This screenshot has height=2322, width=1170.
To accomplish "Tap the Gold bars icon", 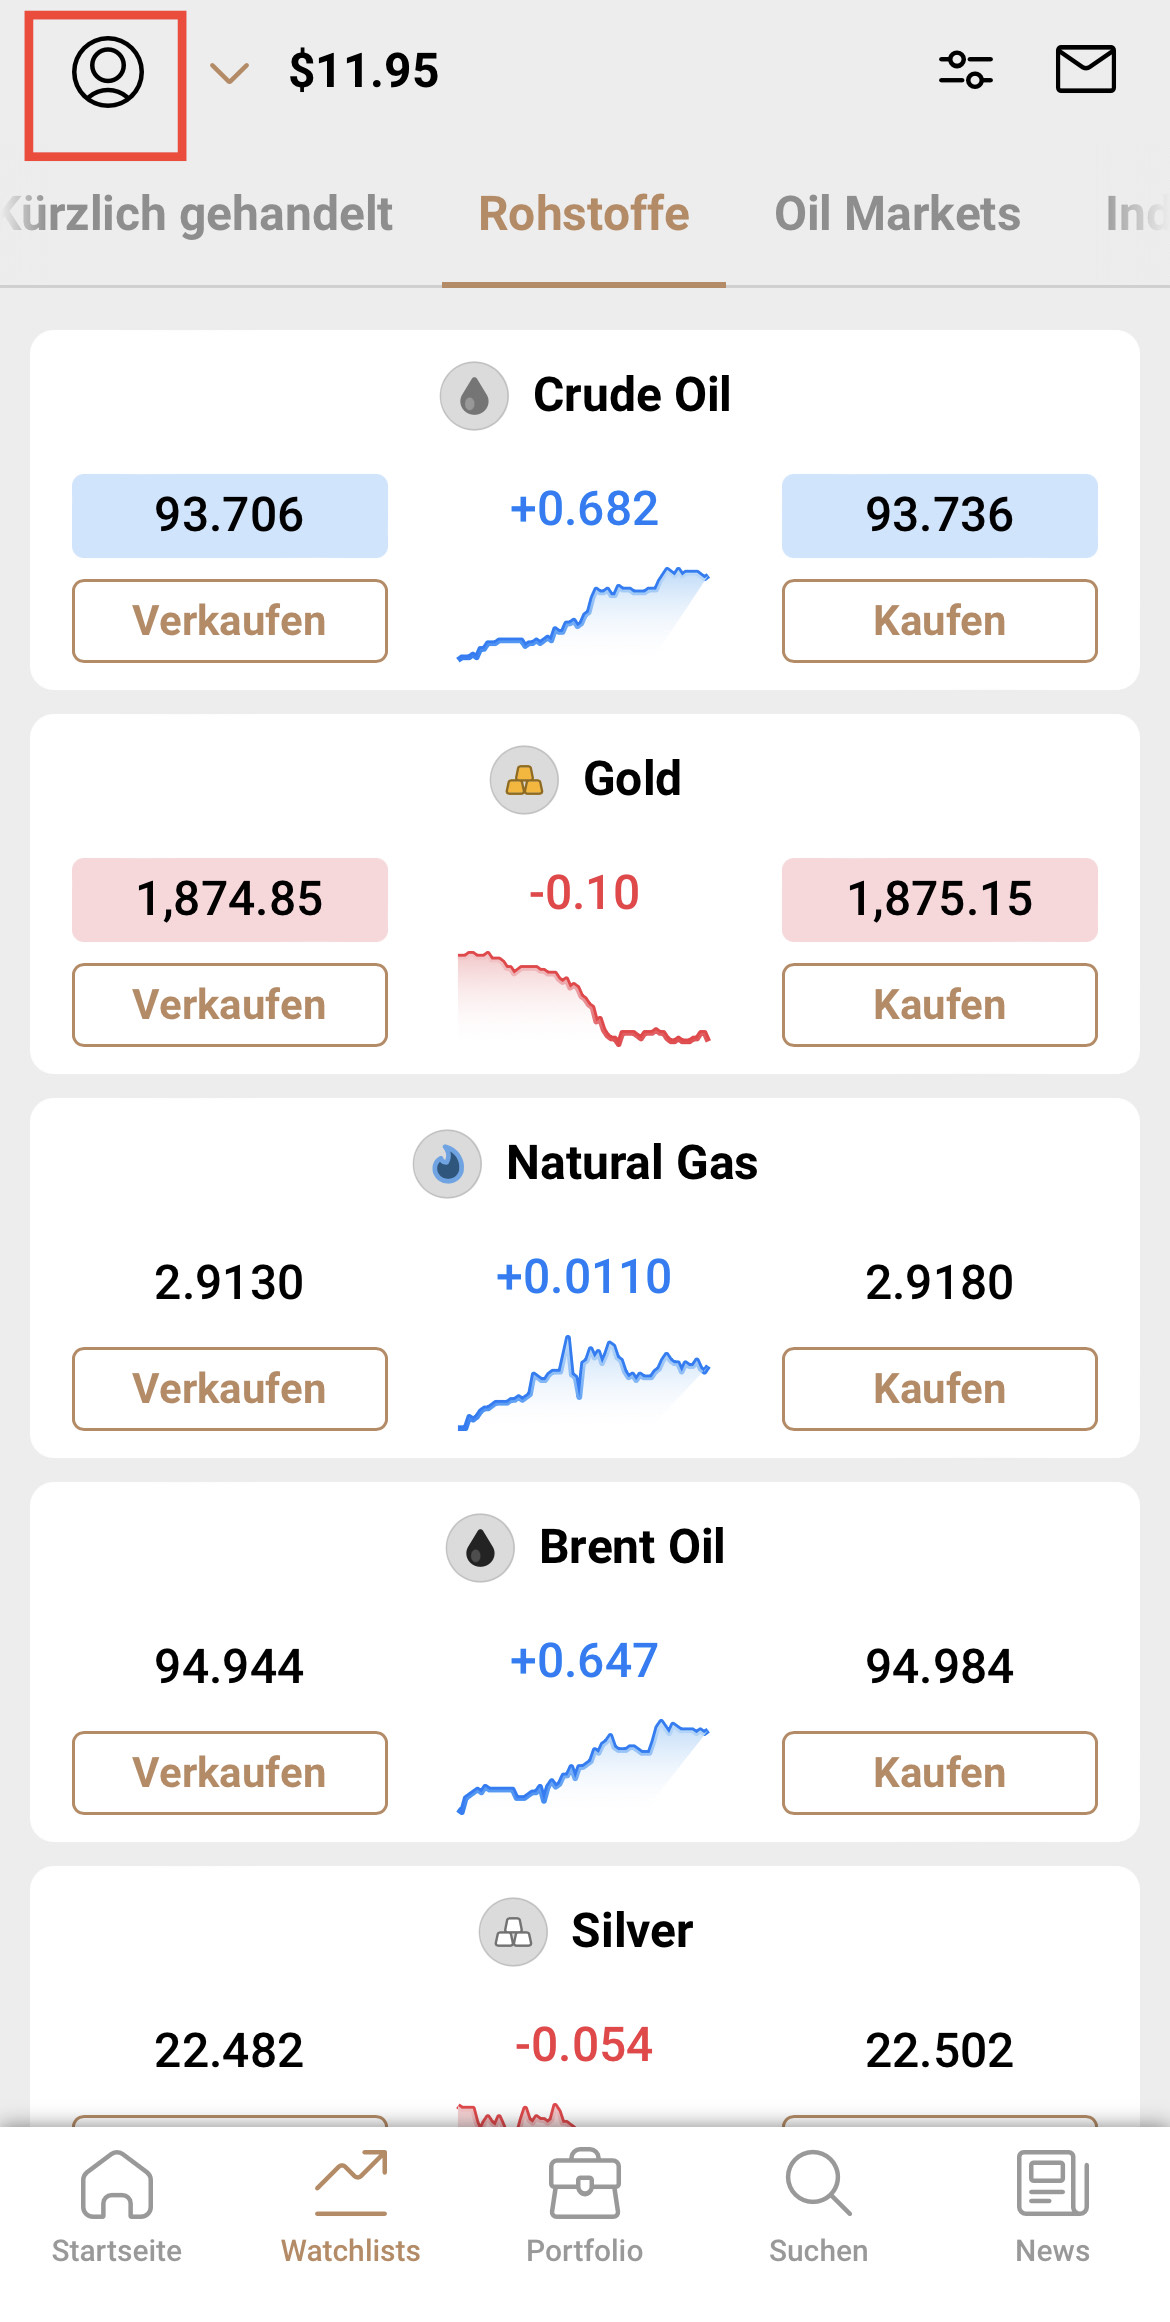I will [524, 780].
